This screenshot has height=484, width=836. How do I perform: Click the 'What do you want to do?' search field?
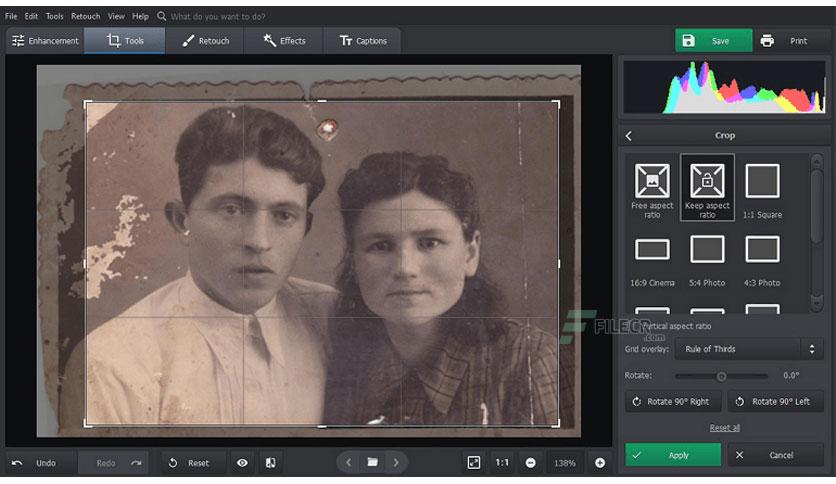tap(218, 17)
